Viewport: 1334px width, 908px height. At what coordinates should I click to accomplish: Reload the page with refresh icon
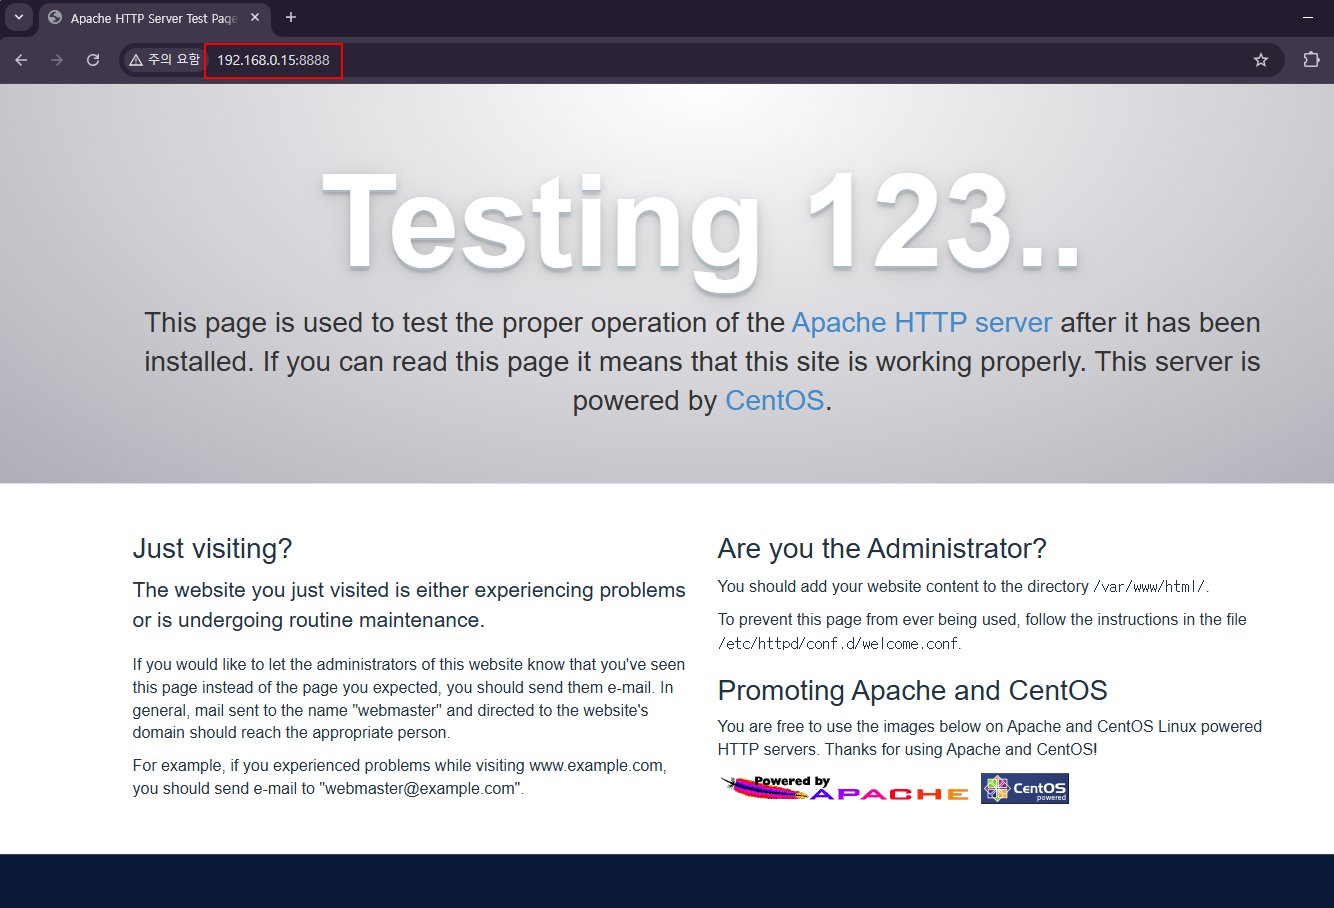(x=93, y=60)
